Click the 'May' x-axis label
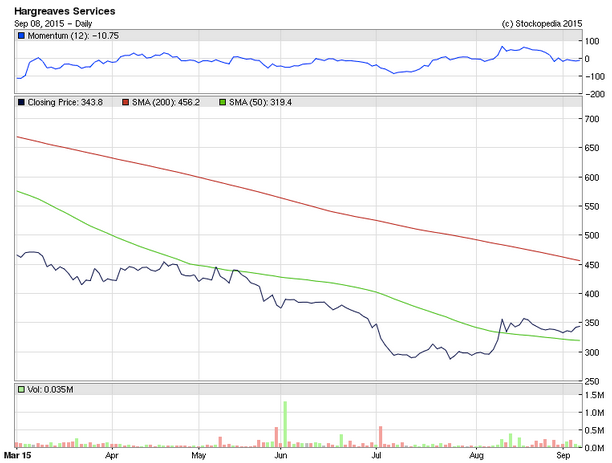Viewport: 612px width, 463px height. coord(199,456)
